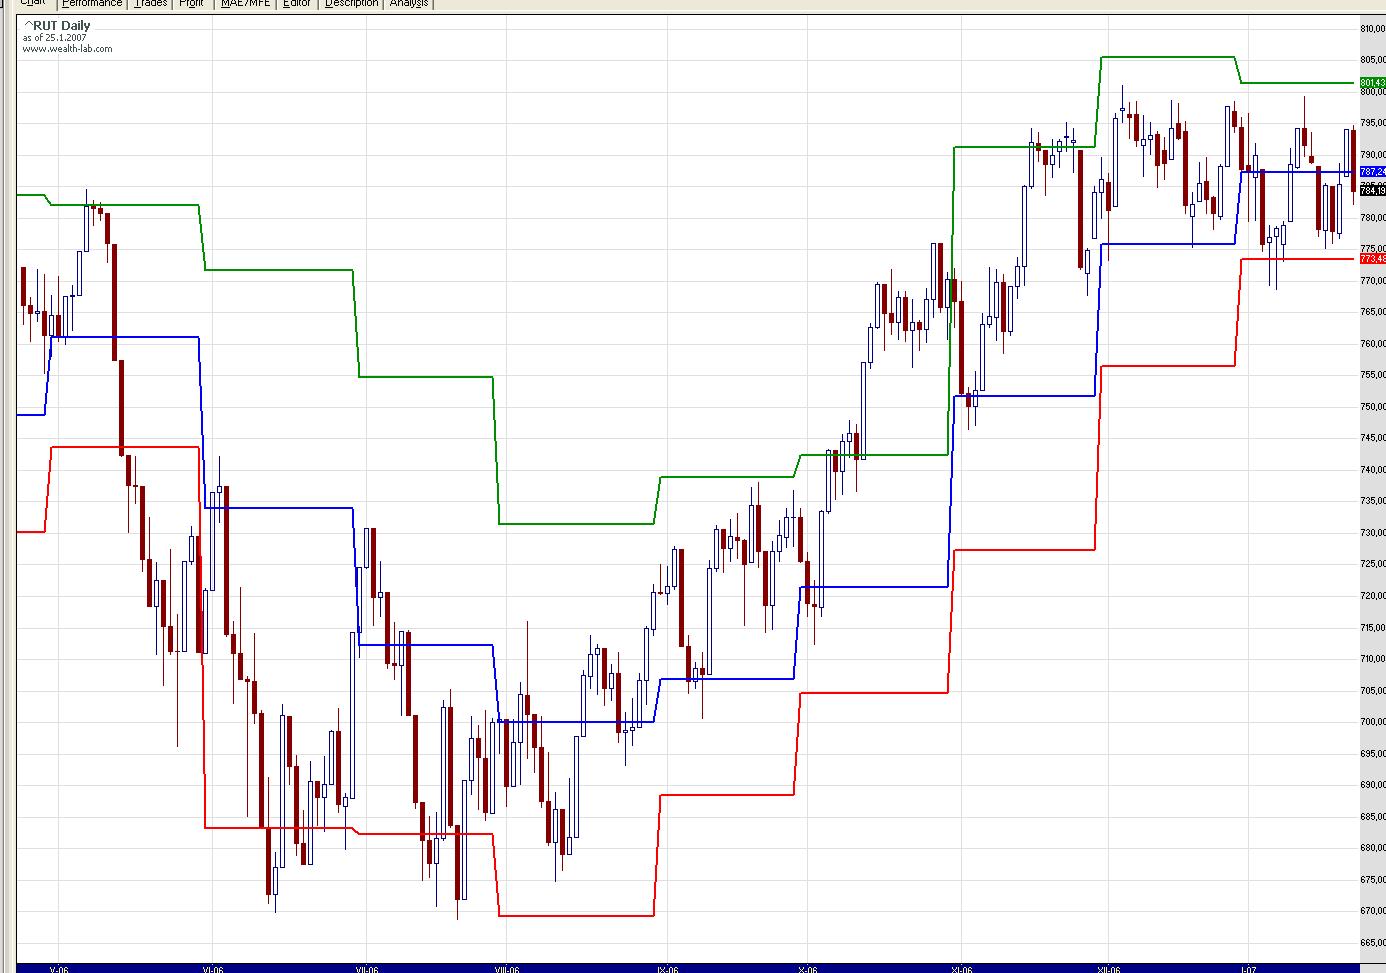This screenshot has height=973, width=1386.
Task: Click the red 773,48 price tag
Action: point(1373,259)
